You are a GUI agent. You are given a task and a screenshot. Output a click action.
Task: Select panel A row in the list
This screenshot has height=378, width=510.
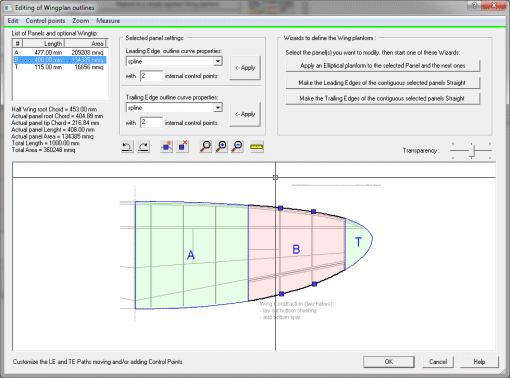pyautogui.click(x=59, y=52)
